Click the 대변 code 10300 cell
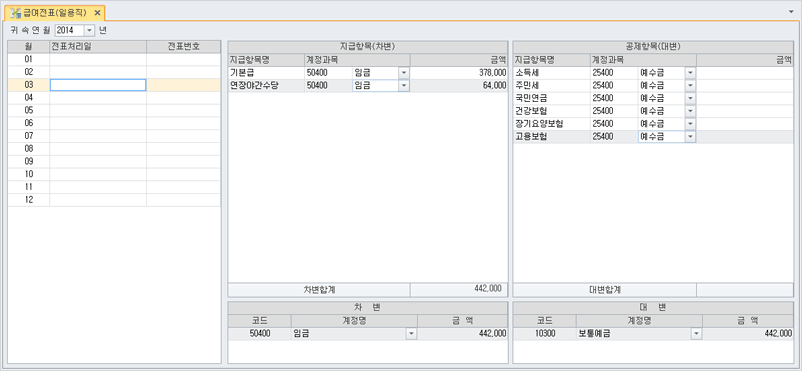 tap(544, 334)
